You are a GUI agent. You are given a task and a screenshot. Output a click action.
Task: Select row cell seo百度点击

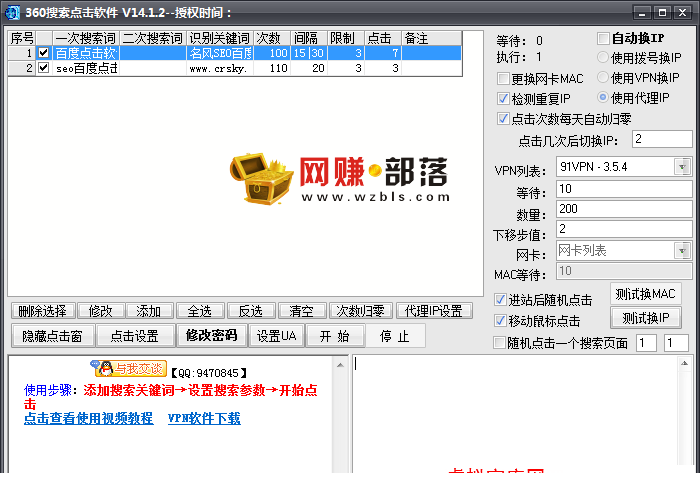tap(86, 68)
